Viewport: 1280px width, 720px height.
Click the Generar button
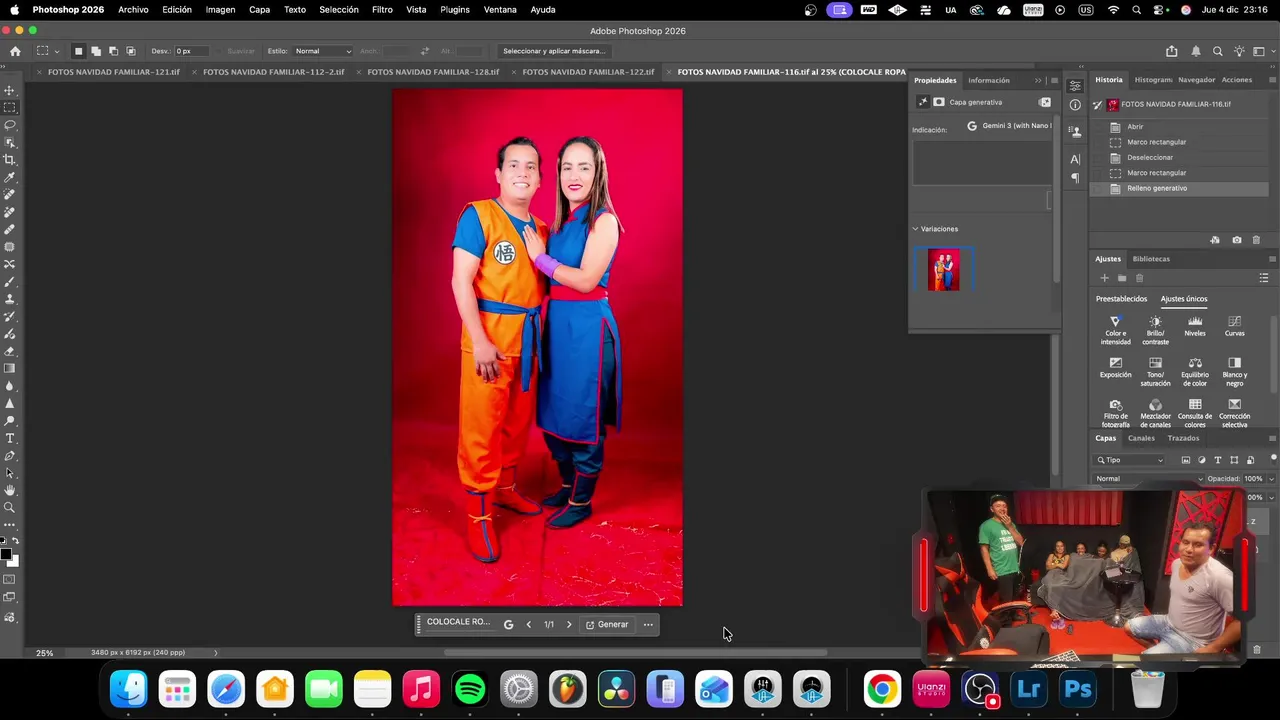coord(607,625)
